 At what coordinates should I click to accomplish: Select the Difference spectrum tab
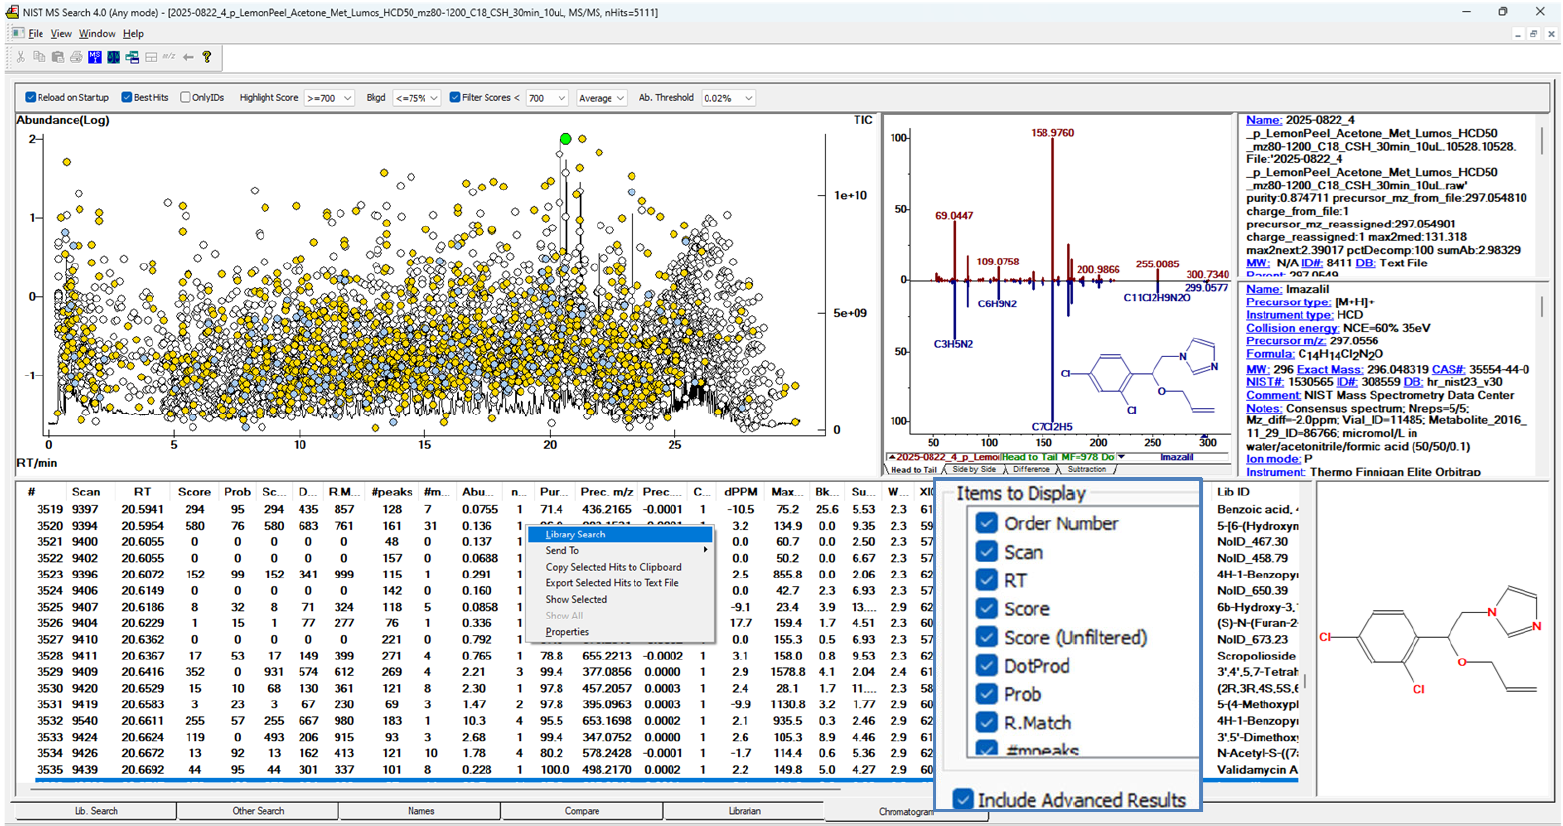pyautogui.click(x=1031, y=469)
